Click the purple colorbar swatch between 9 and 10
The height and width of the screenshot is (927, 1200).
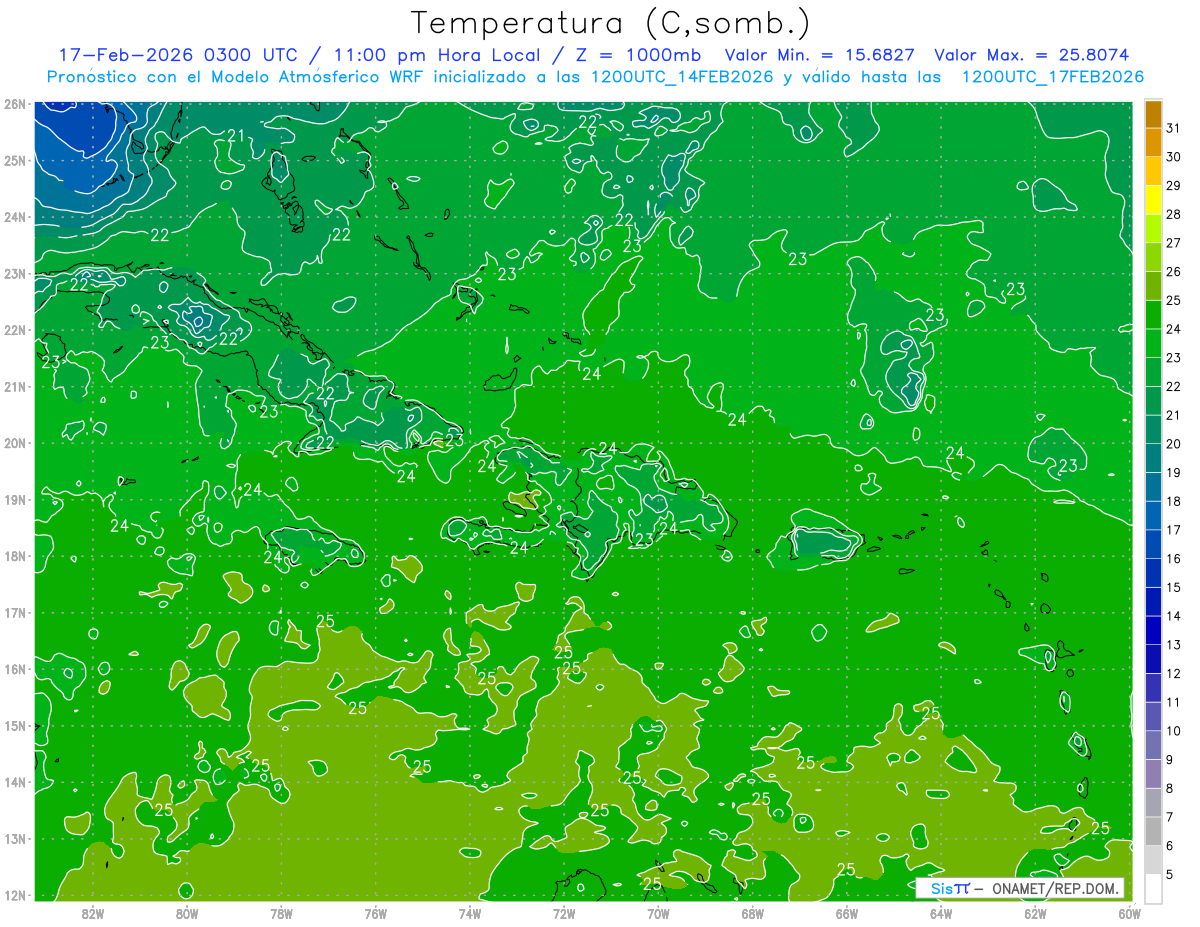click(x=1153, y=745)
